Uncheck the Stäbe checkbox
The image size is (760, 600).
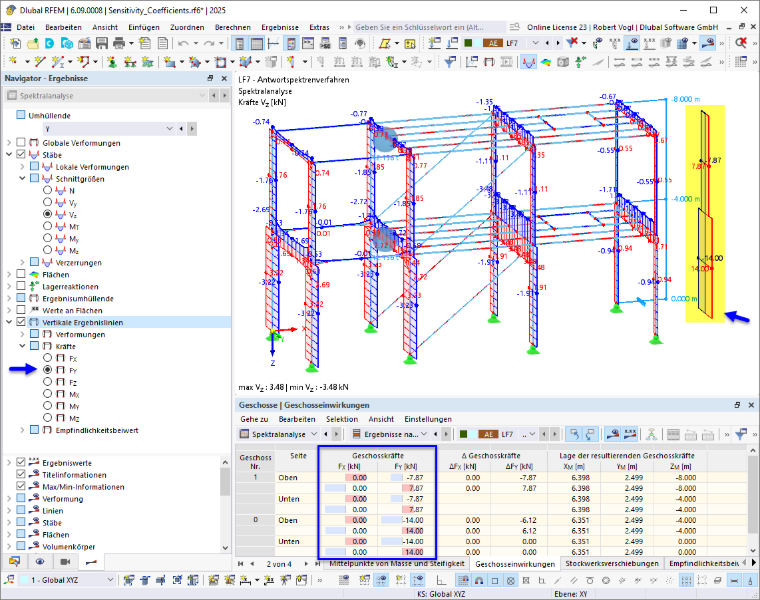(x=21, y=154)
